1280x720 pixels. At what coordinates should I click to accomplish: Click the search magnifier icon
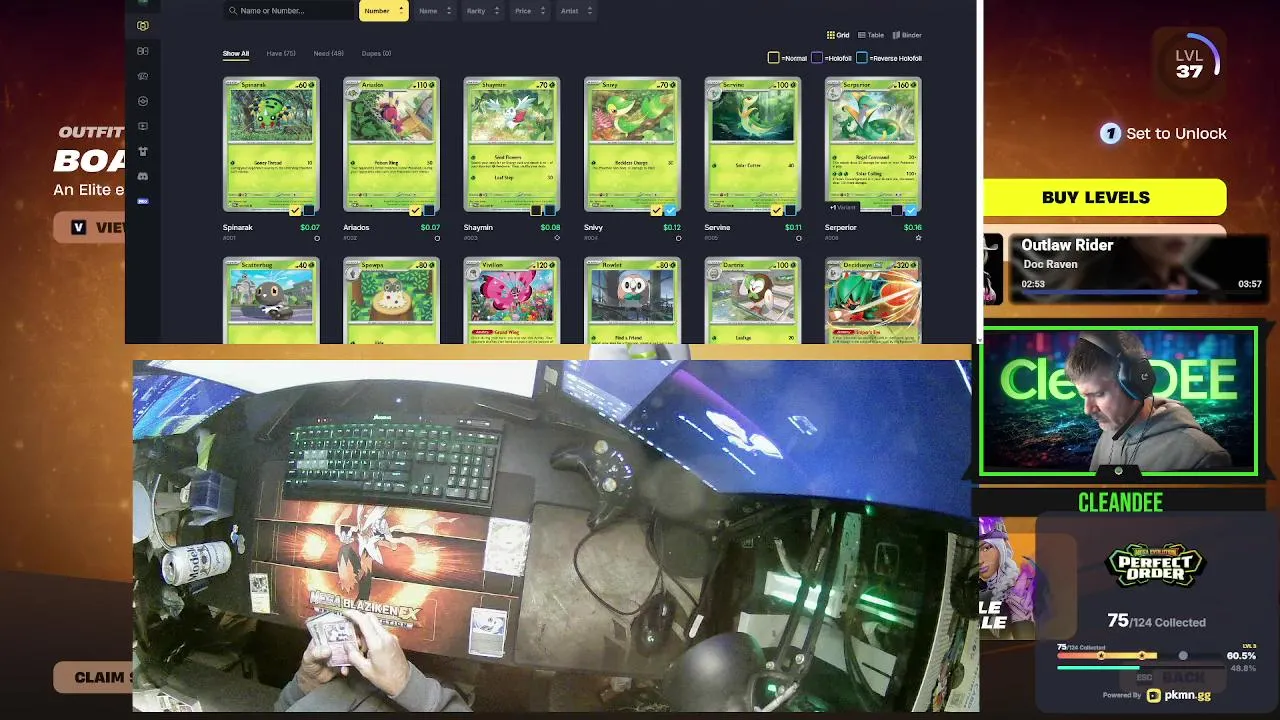[233, 11]
